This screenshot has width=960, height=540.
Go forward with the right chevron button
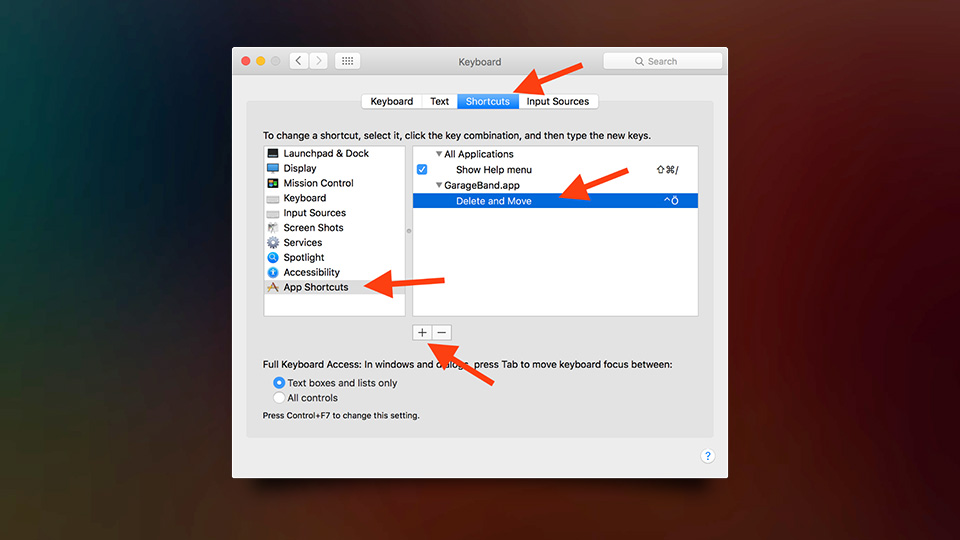pos(318,61)
